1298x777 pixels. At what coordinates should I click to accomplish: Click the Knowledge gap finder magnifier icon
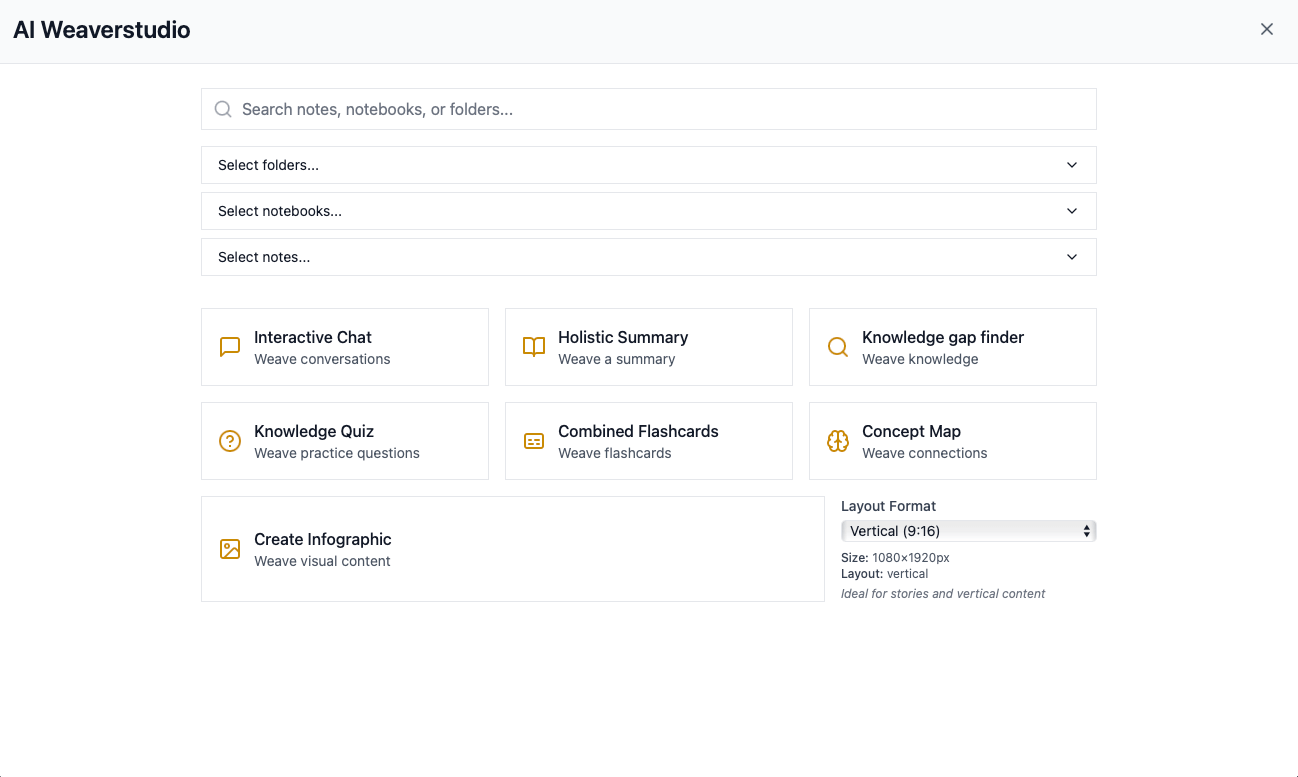[x=838, y=346]
